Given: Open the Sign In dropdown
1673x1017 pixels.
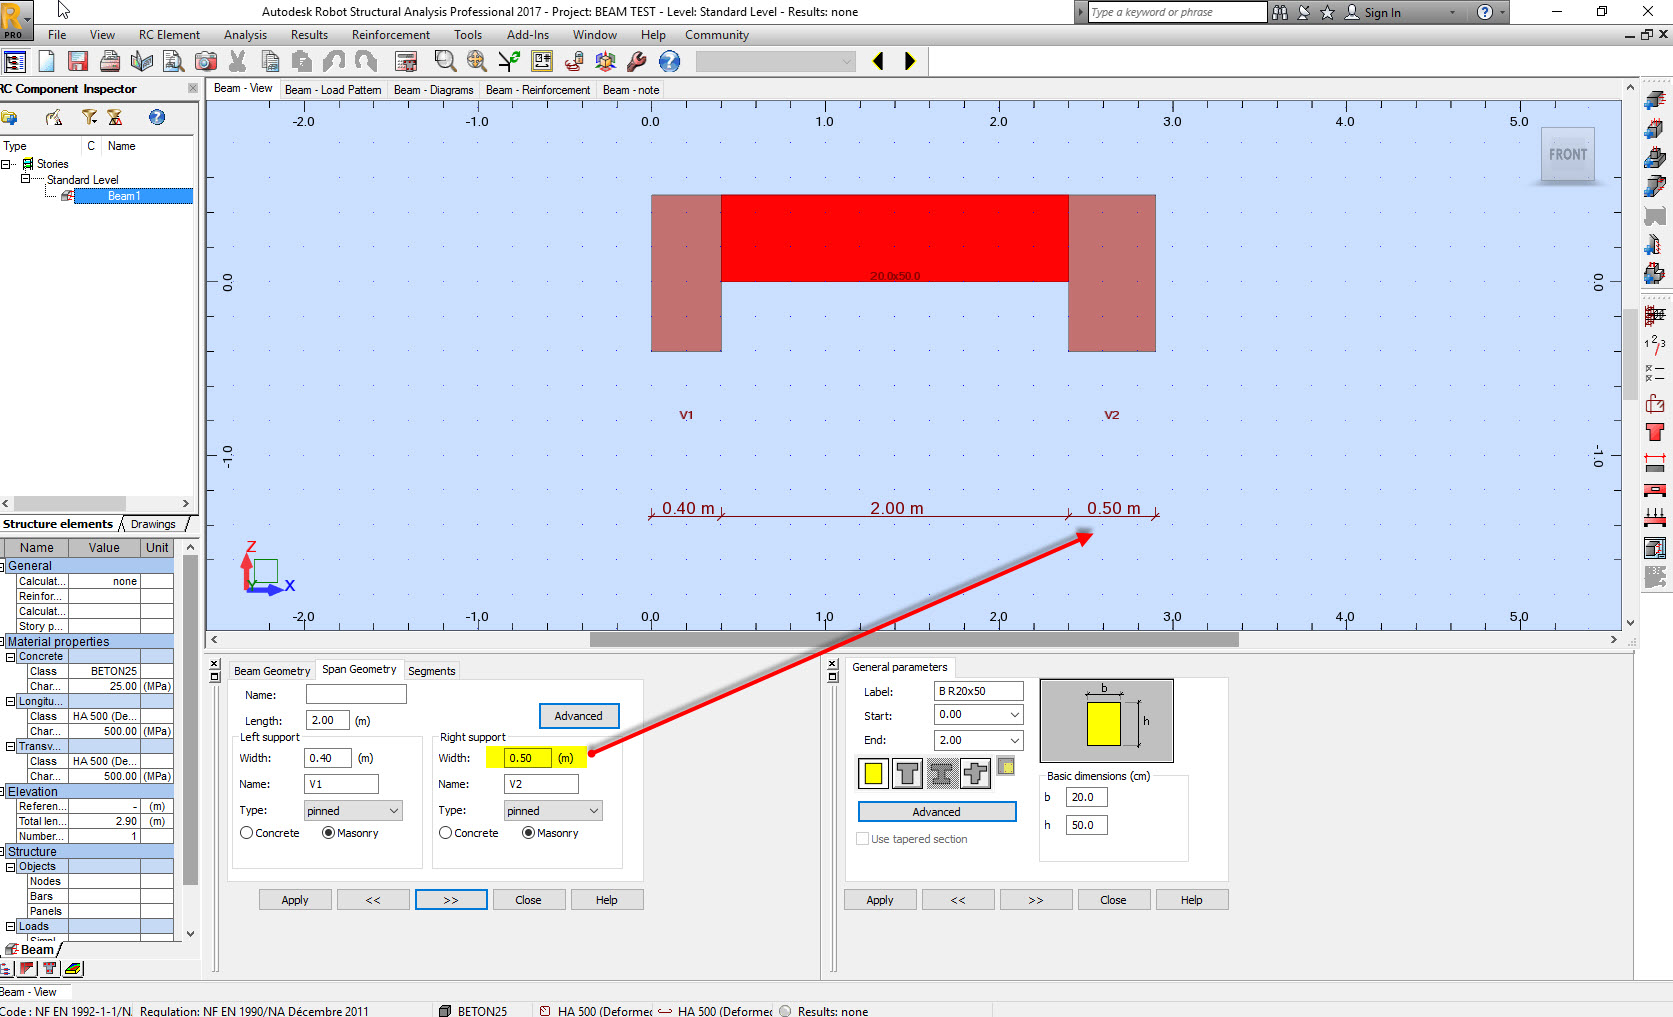Looking at the screenshot, I should (1452, 13).
